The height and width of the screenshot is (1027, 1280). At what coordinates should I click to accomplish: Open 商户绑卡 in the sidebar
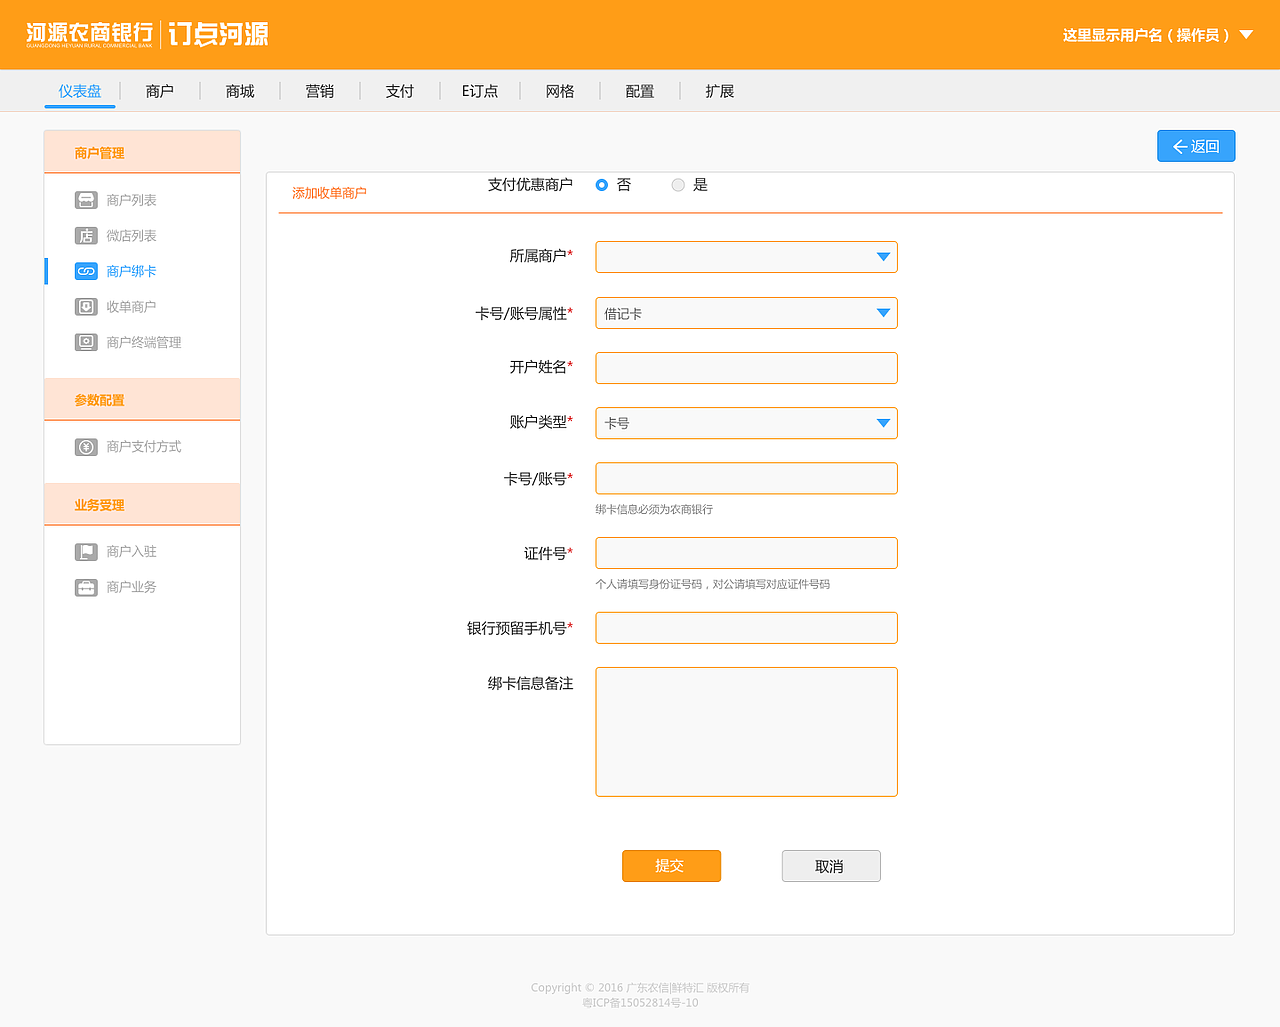click(x=132, y=271)
